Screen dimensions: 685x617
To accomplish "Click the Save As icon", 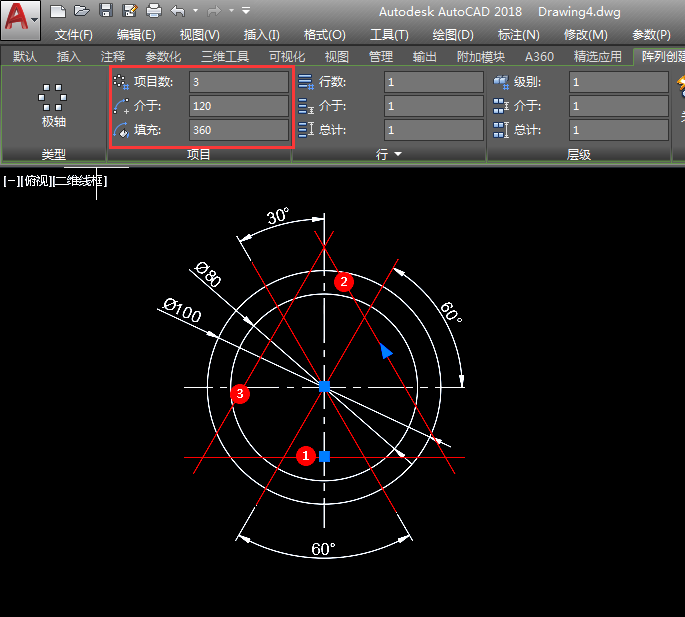I will (x=130, y=11).
